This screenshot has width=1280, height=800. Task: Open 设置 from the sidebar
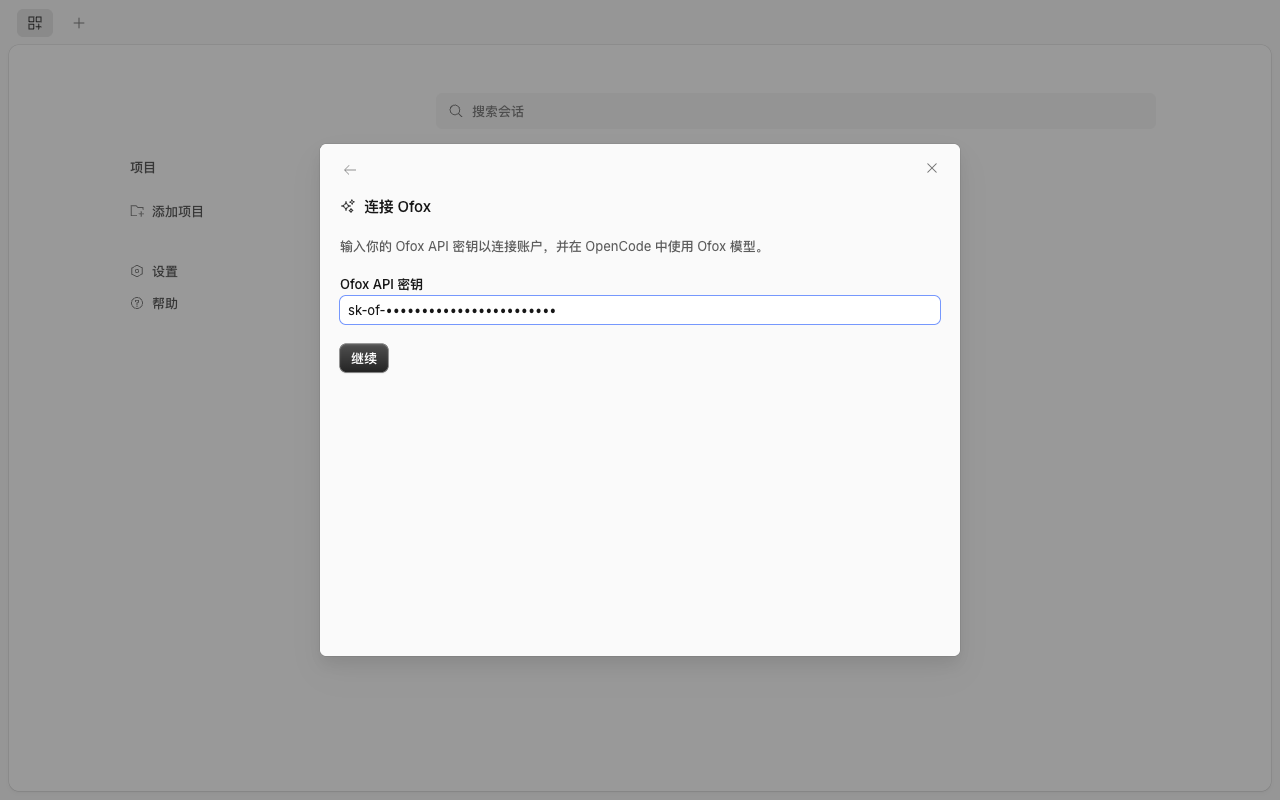(165, 271)
